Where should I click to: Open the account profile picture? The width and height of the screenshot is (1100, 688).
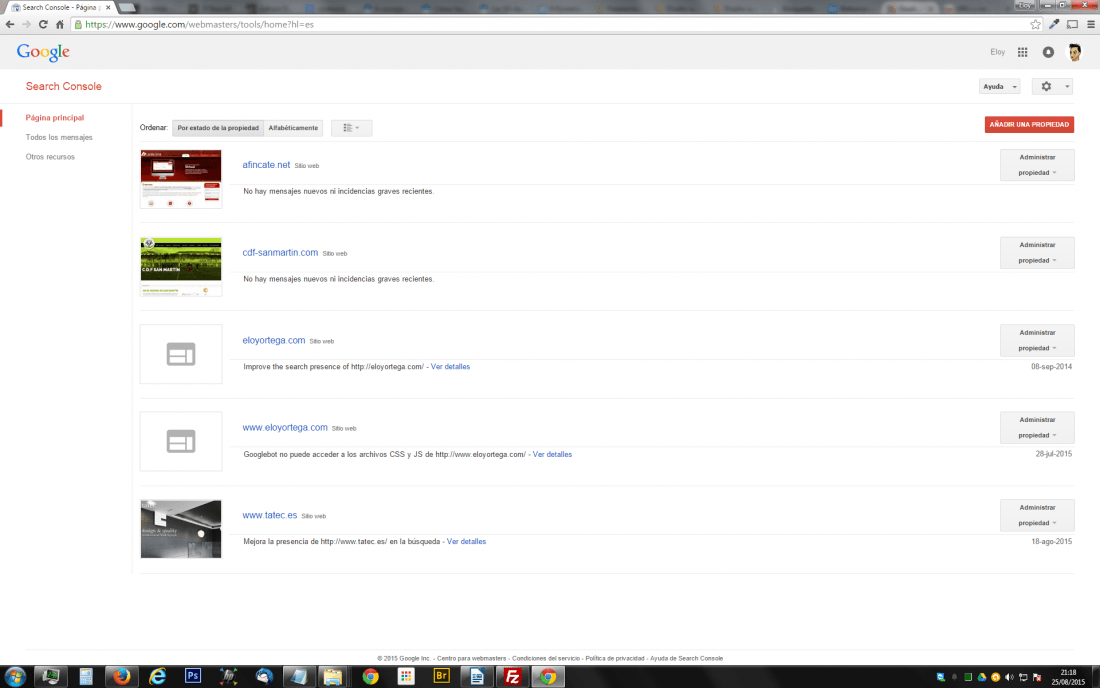[x=1074, y=52]
